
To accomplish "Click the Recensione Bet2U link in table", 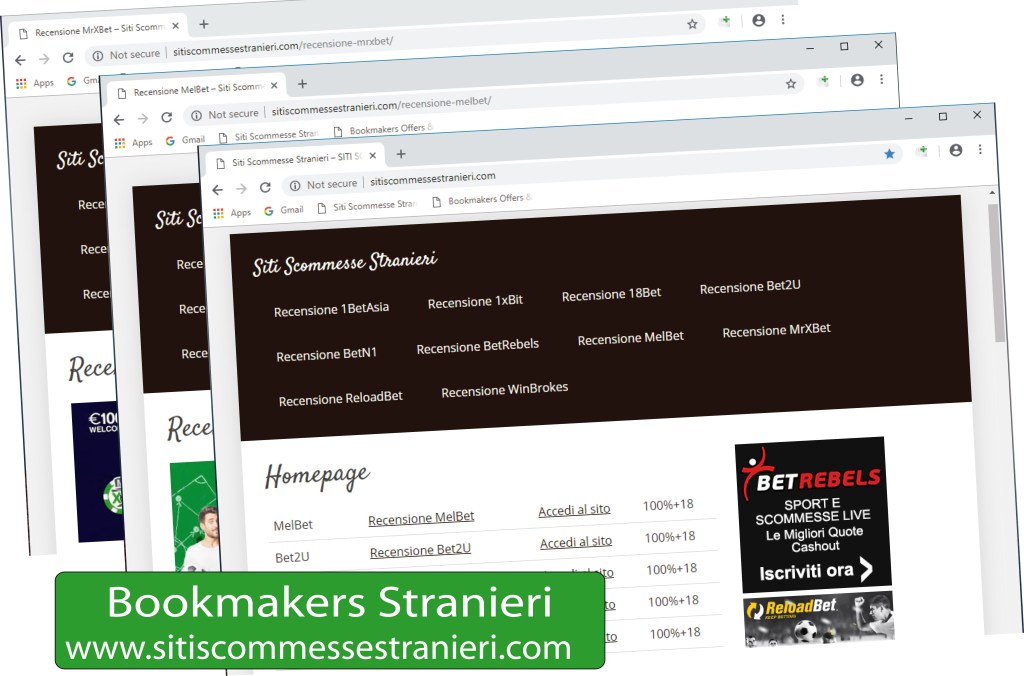I will (420, 550).
